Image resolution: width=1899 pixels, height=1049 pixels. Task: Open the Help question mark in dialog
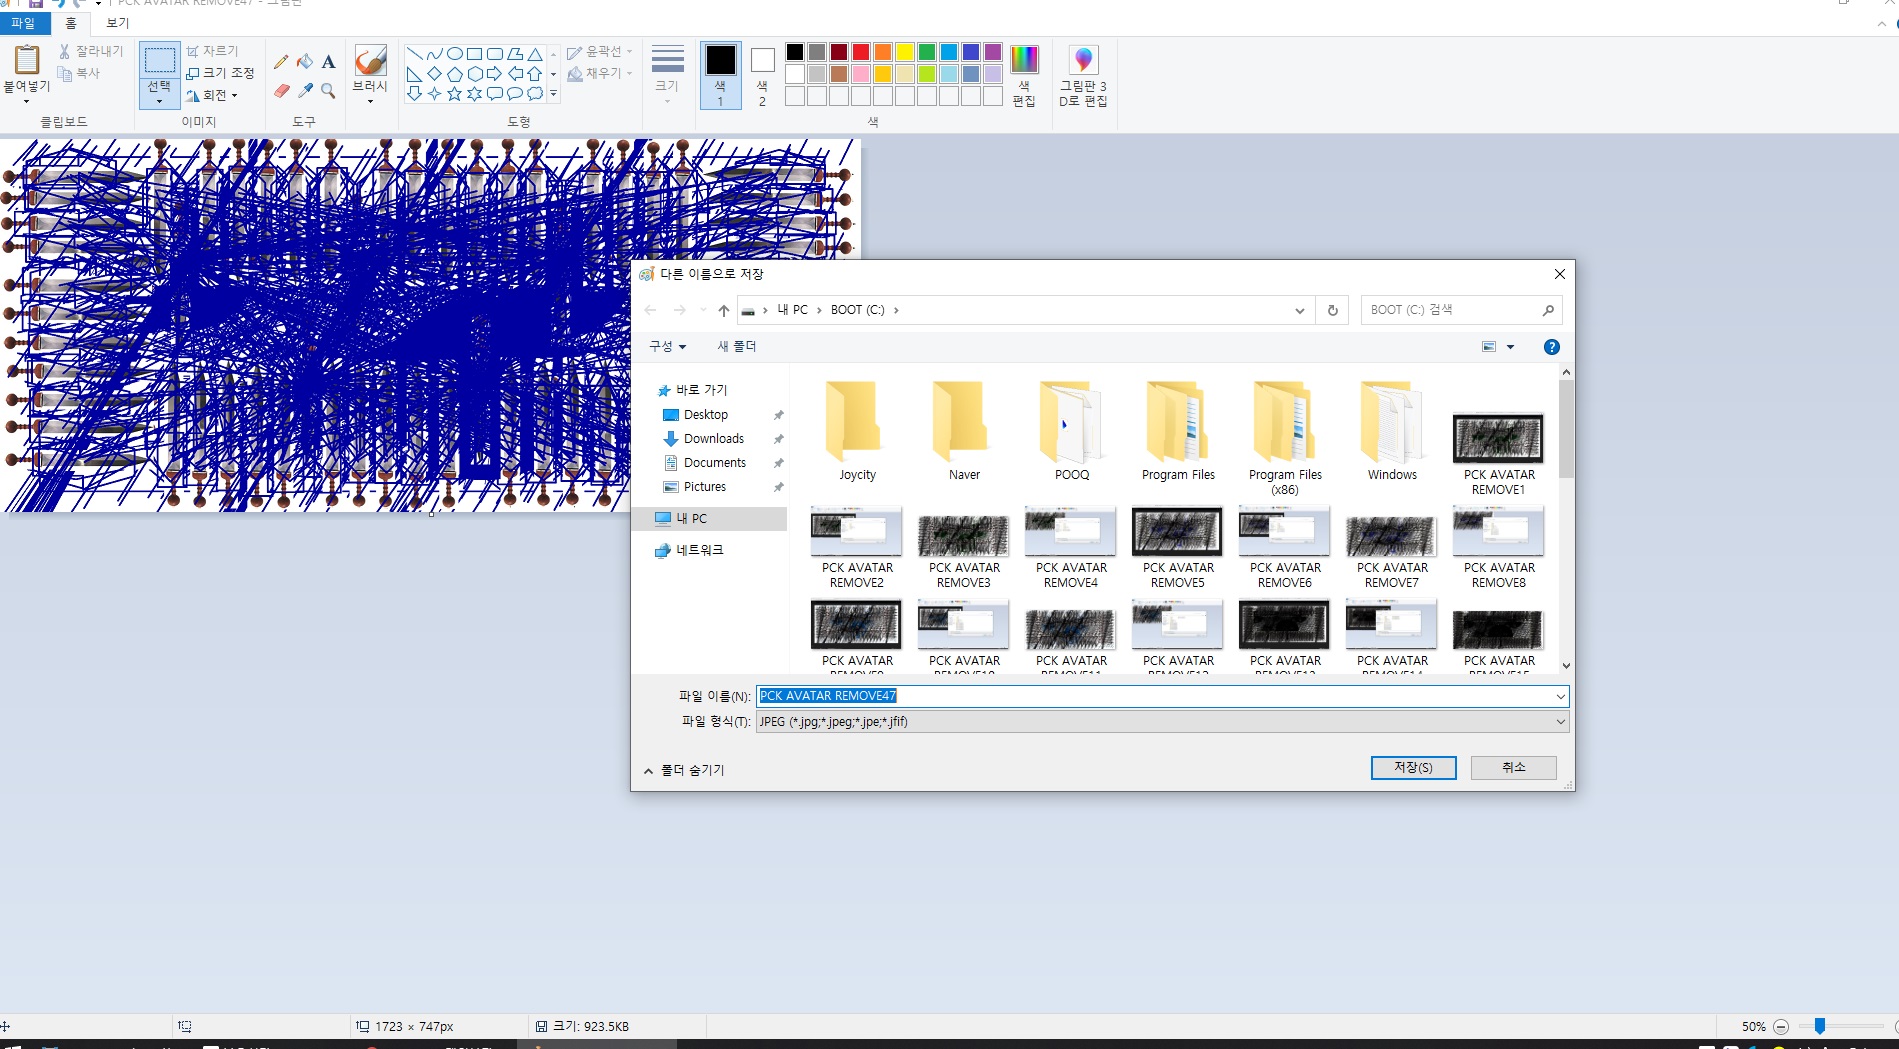tap(1551, 347)
